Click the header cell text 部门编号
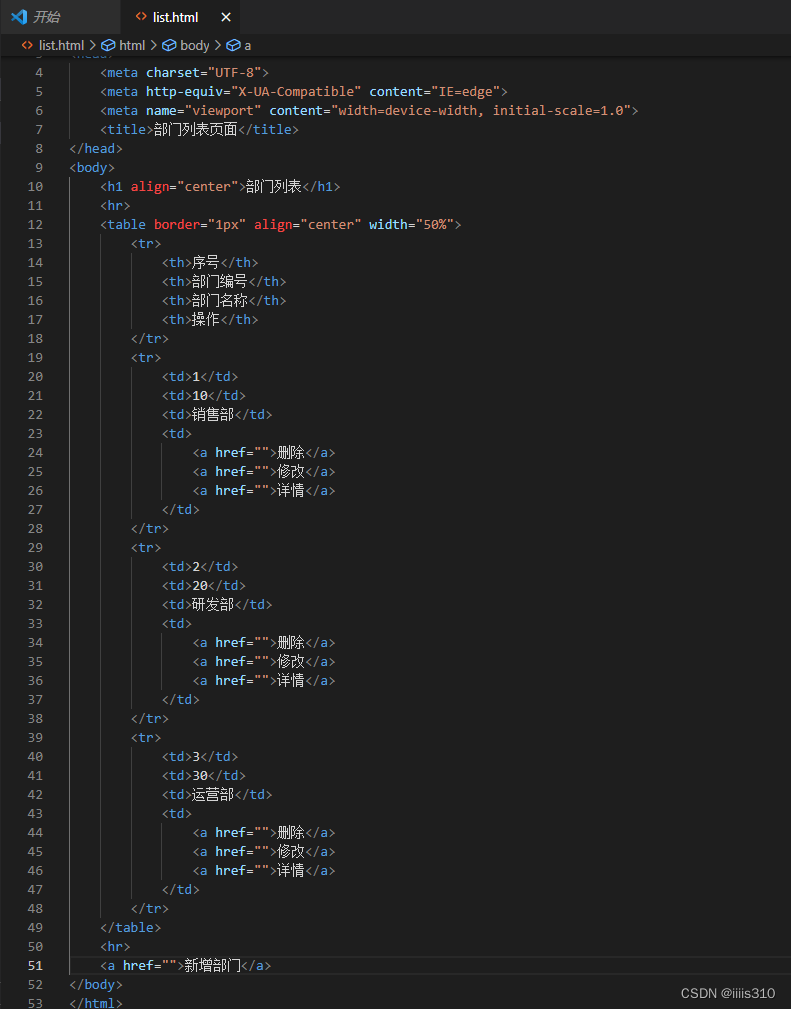 pos(219,281)
